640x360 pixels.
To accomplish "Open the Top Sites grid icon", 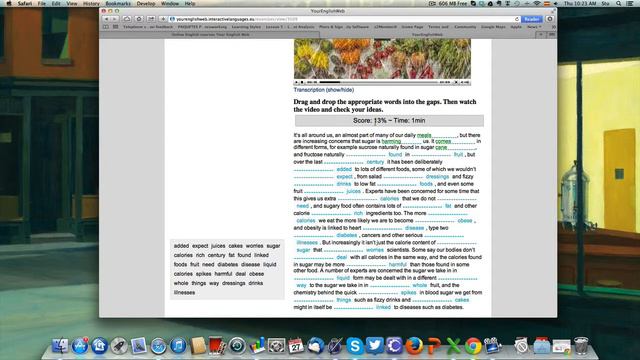I will [116, 27].
